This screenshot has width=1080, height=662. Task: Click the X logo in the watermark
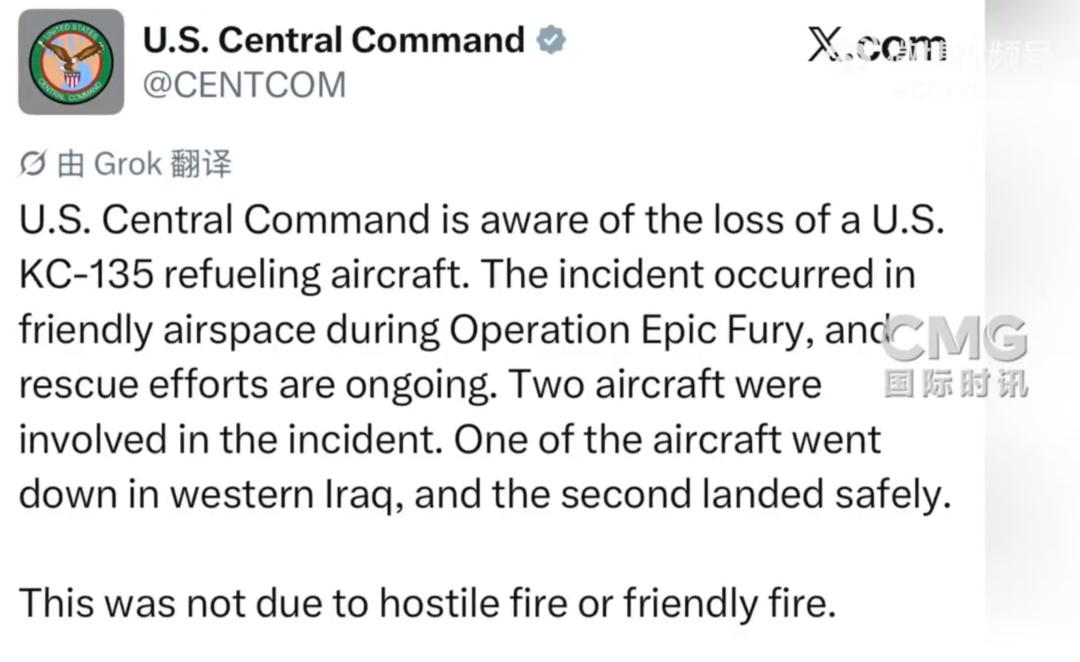tap(828, 44)
